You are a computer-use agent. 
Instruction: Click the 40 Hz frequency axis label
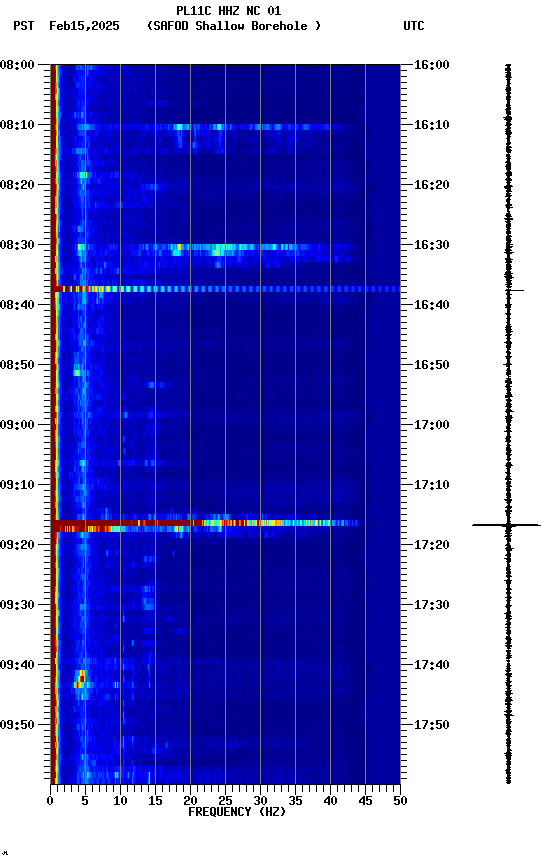tap(330, 801)
